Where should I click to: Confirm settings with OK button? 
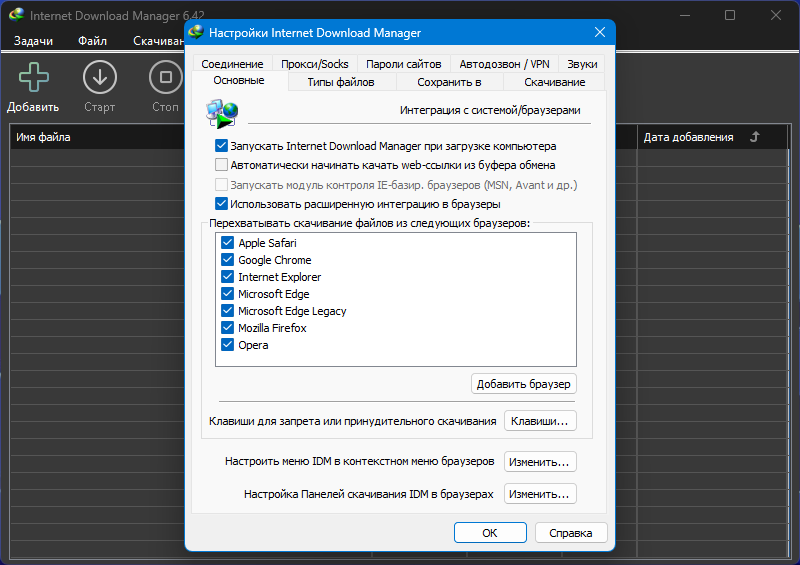490,533
